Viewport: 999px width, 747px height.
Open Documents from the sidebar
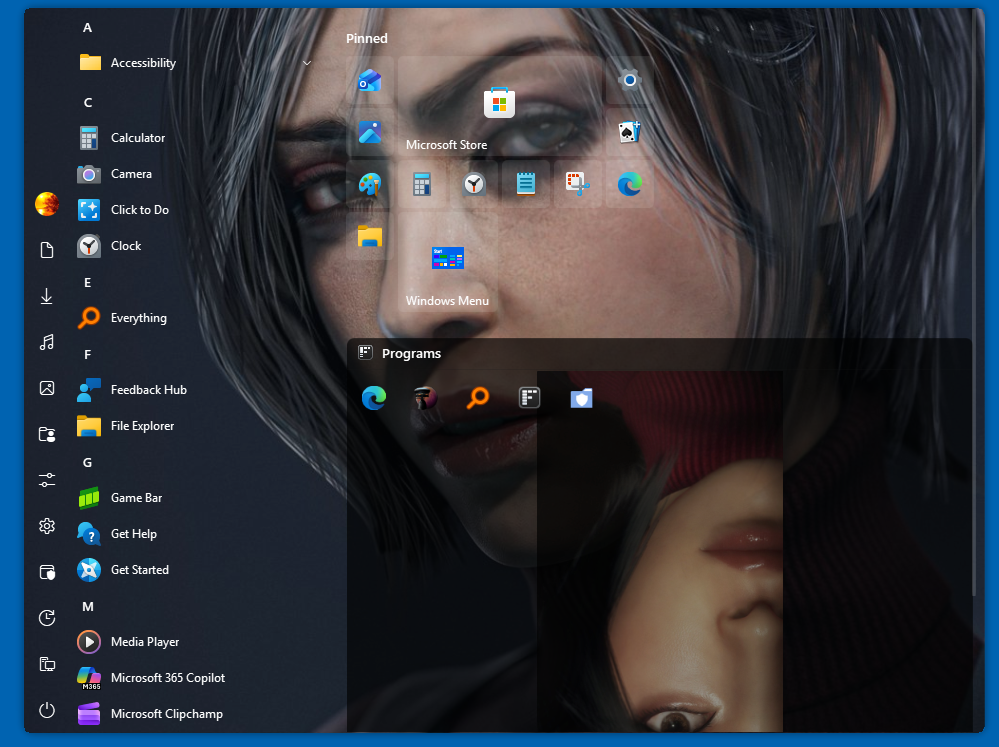tap(47, 250)
